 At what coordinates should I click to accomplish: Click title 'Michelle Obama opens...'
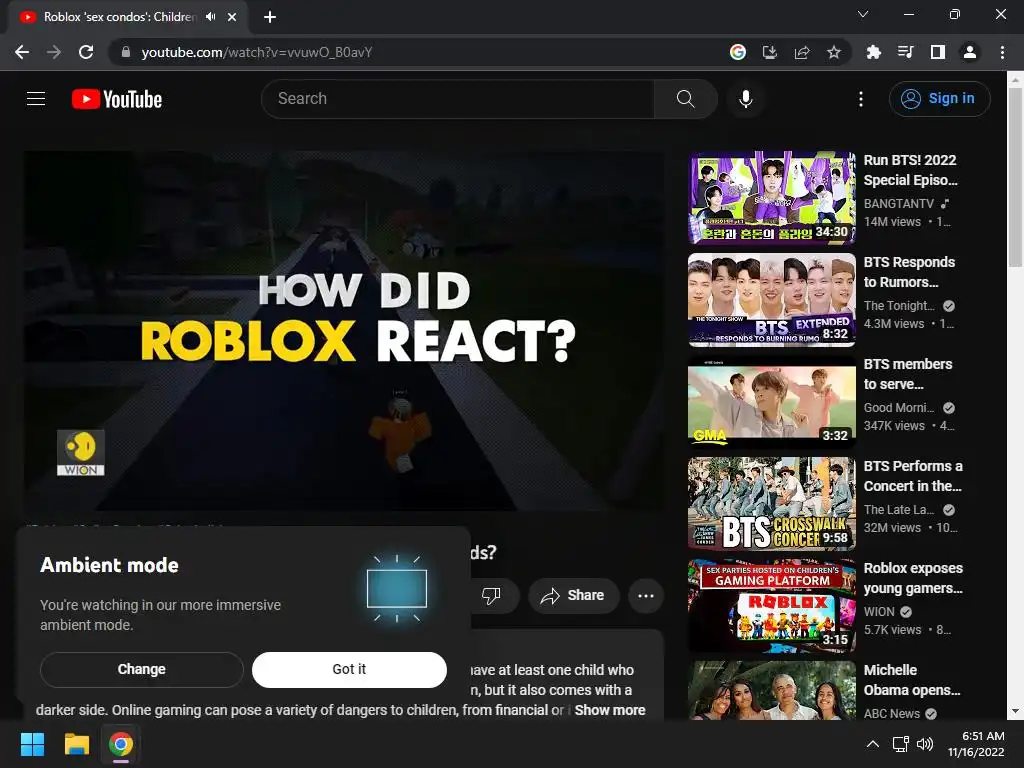click(912, 679)
